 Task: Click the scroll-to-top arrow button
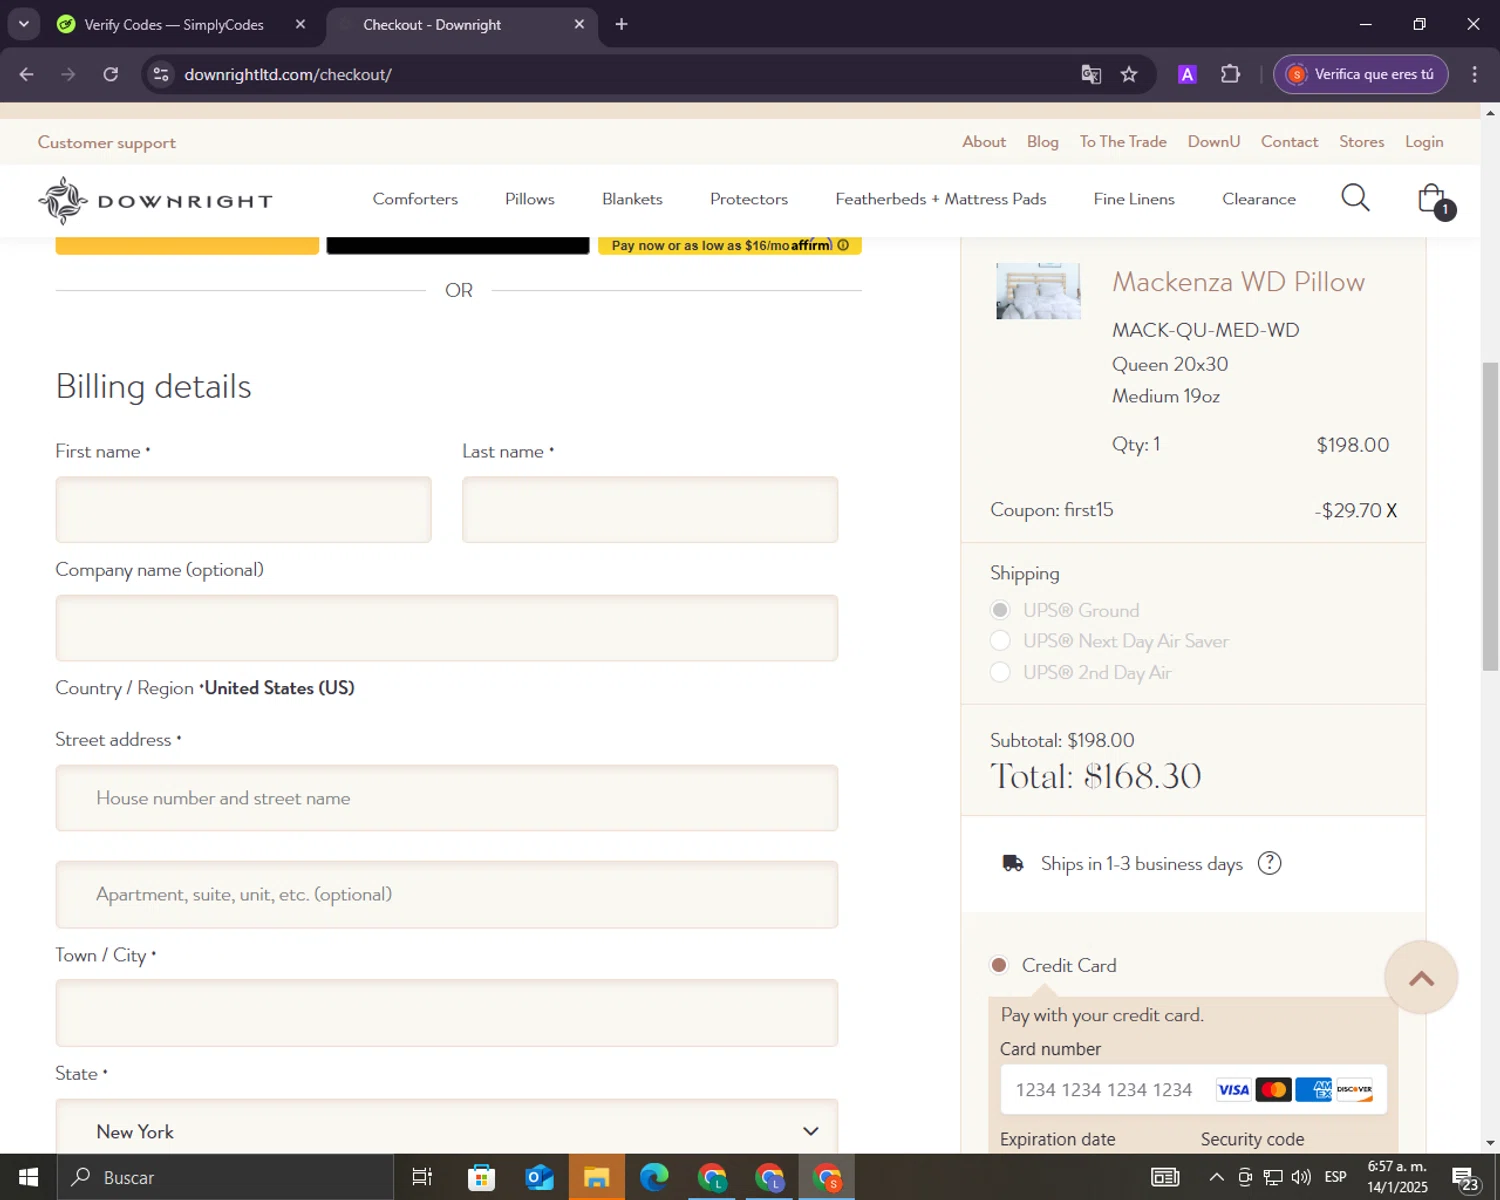(x=1421, y=978)
